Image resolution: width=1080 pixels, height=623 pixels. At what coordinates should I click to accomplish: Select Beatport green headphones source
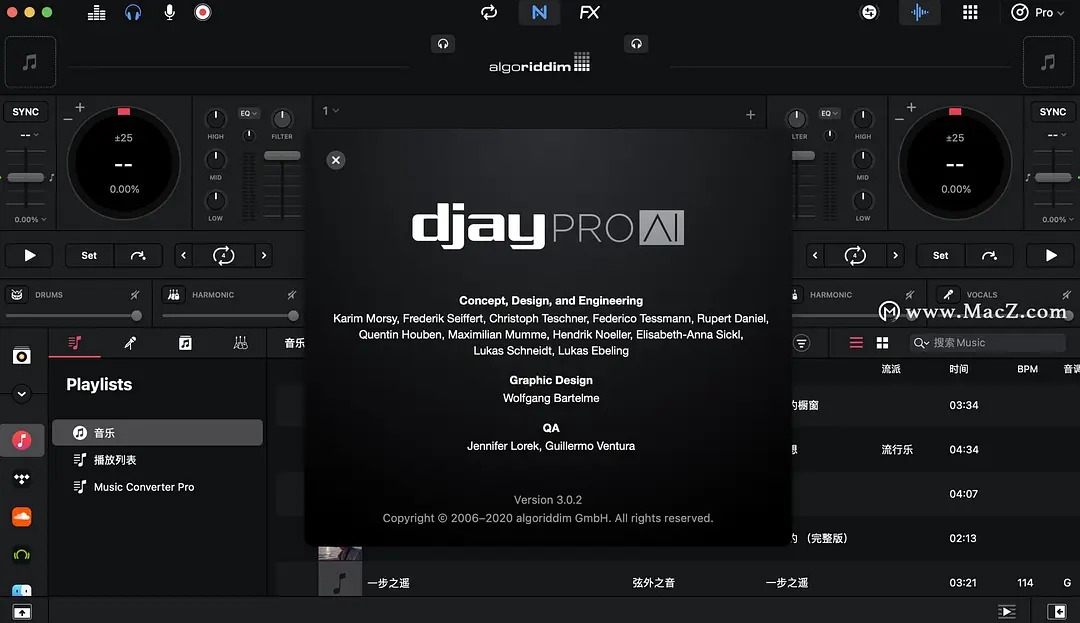[21, 555]
